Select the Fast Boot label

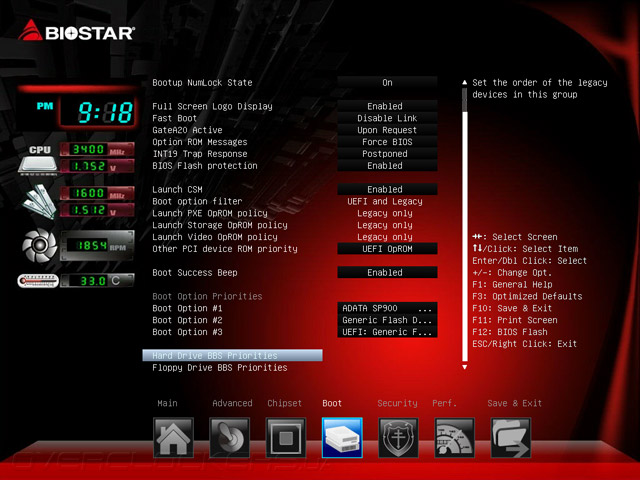pos(174,118)
